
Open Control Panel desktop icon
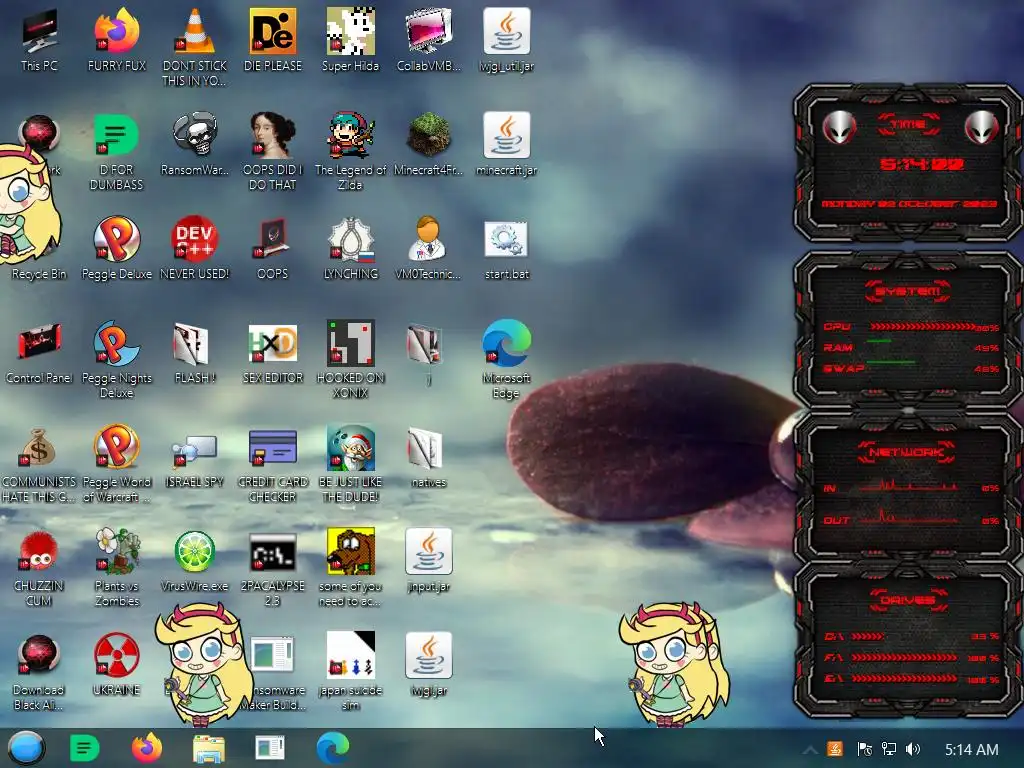(x=39, y=352)
